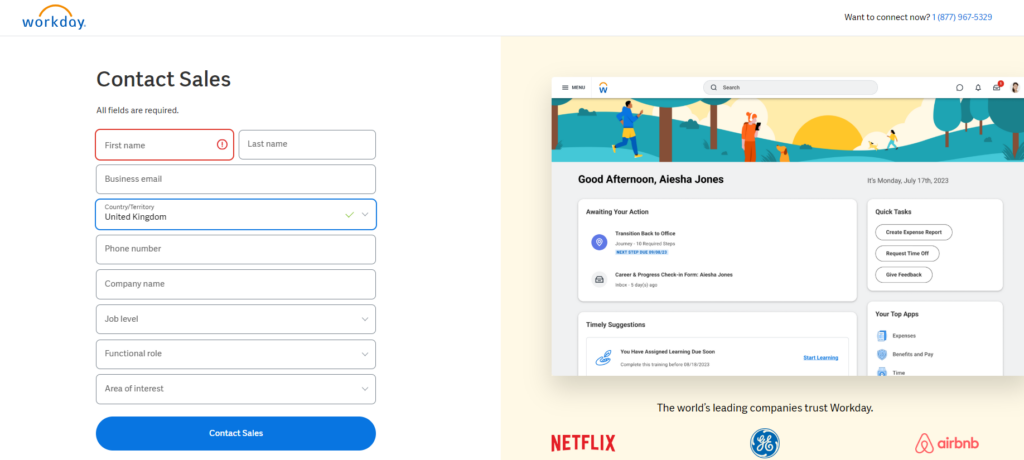Click the user profile avatar
The height and width of the screenshot is (460, 1024).
pos(1015,88)
